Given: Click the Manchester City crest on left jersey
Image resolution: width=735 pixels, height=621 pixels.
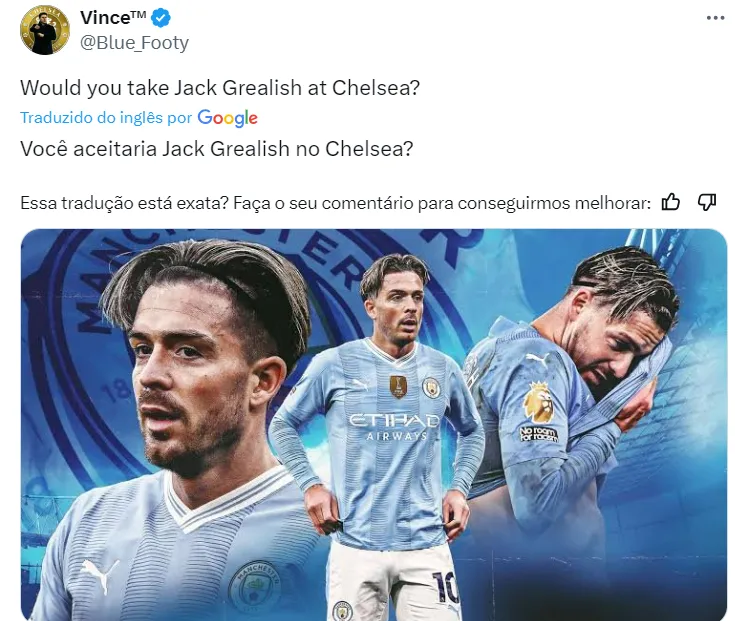Looking at the screenshot, I should point(256,584).
